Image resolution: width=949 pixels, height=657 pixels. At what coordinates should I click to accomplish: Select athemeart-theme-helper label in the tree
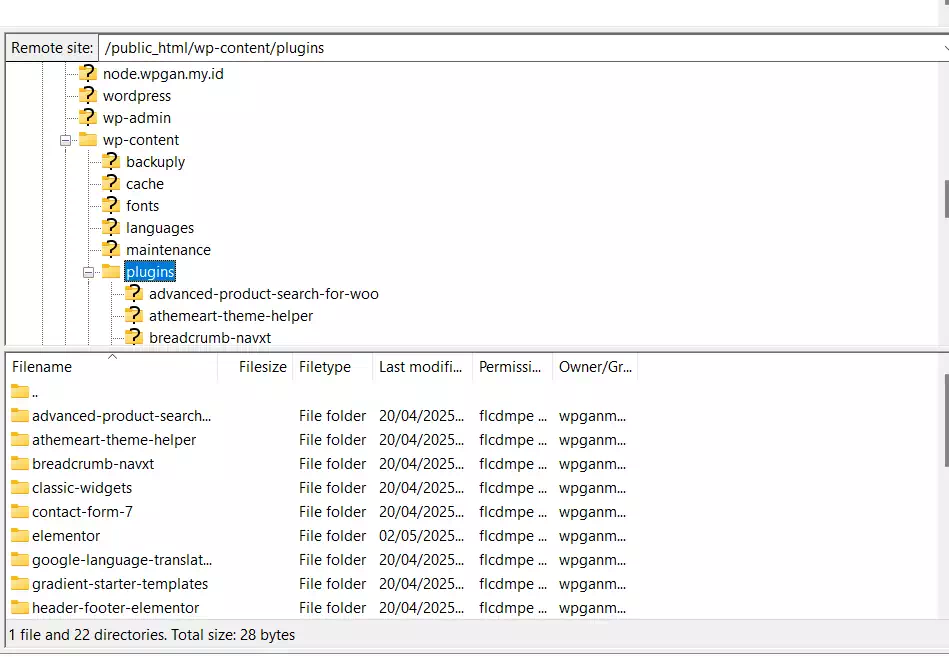click(x=231, y=315)
